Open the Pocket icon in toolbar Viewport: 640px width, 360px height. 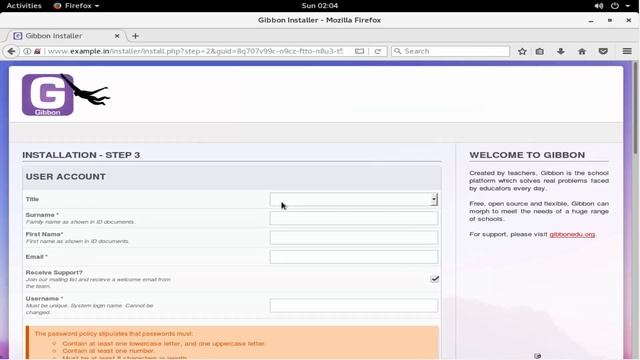pos(603,51)
